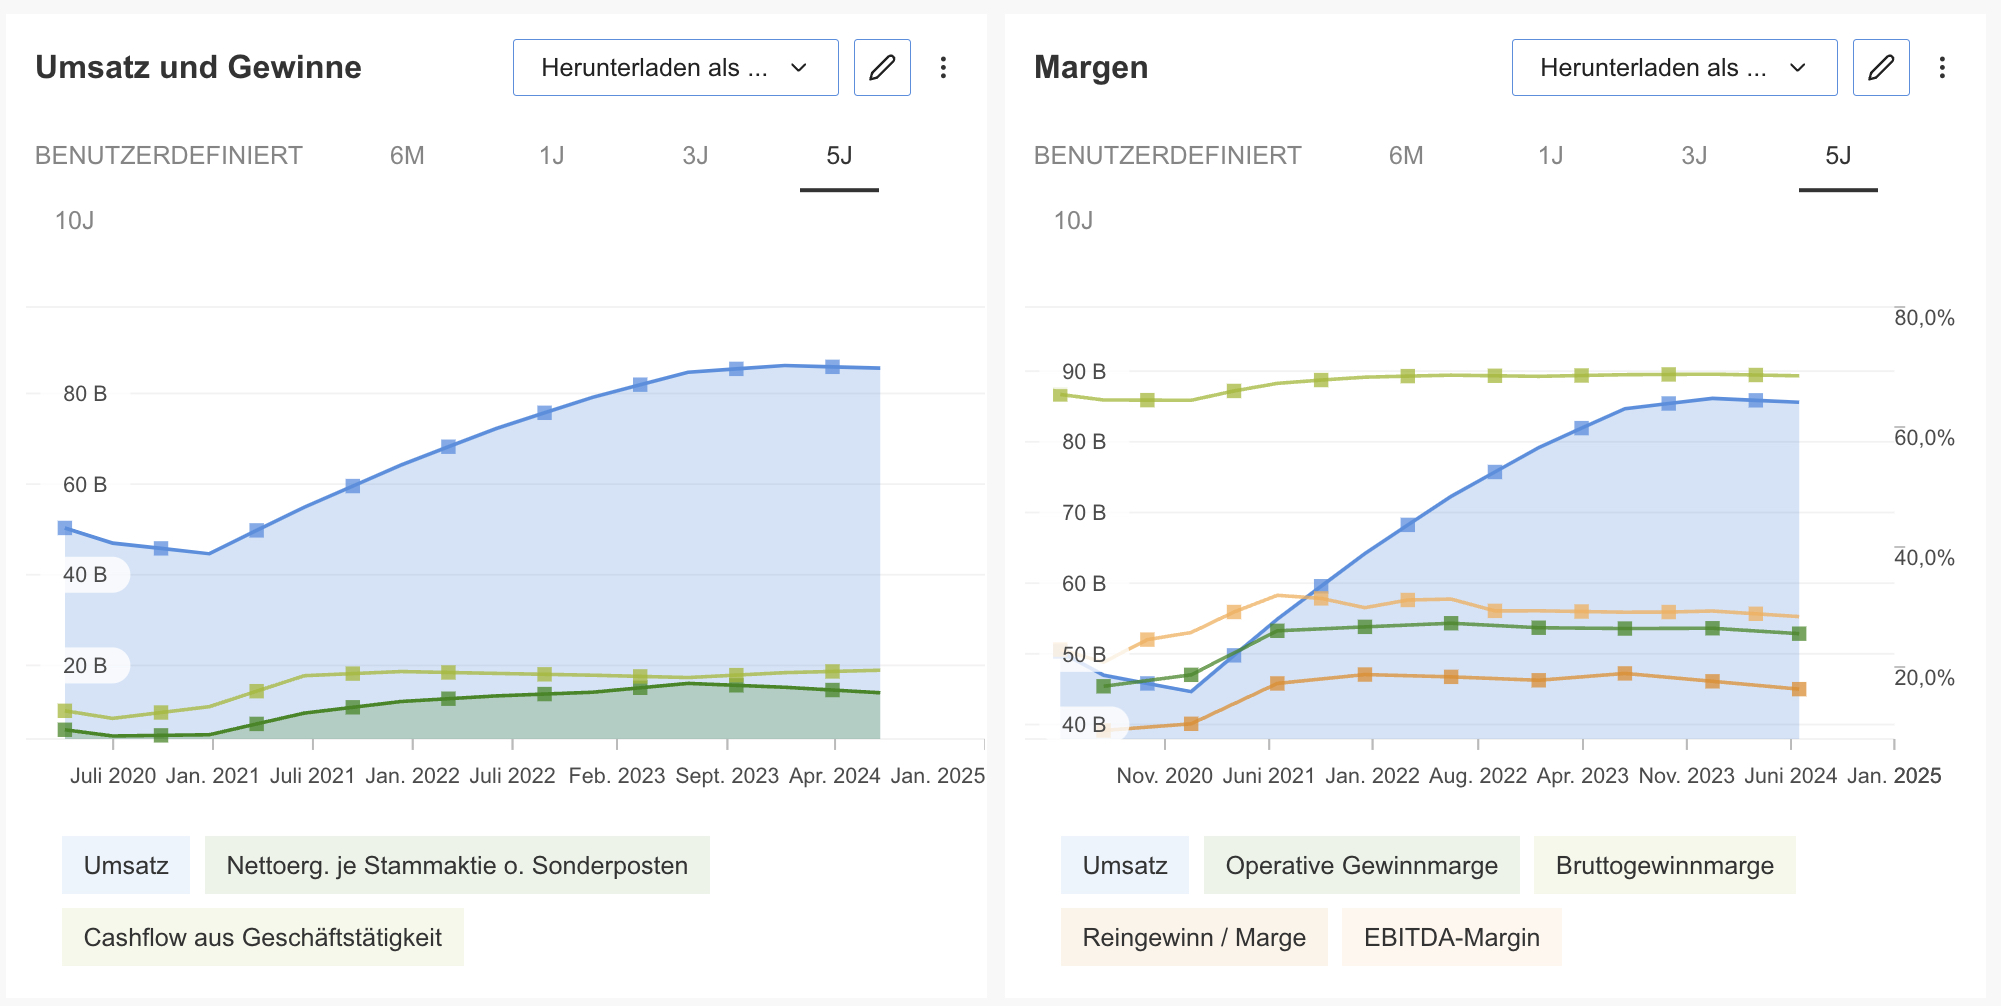Screen dimensions: 2001x1006
Task: Select 1J tab in Margen panel
Action: (x=1551, y=156)
